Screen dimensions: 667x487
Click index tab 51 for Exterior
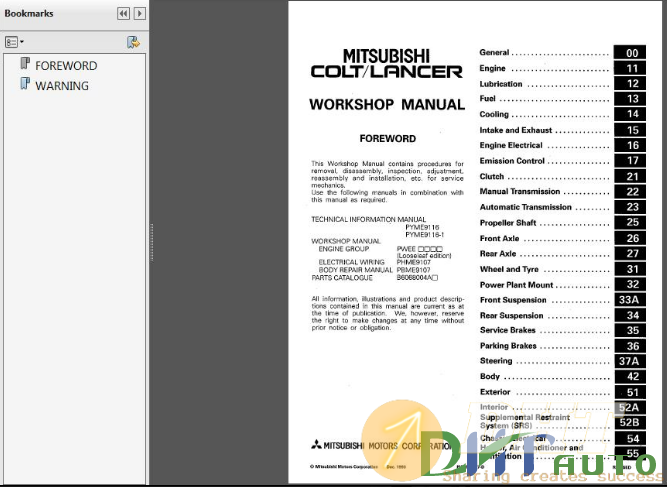tap(630, 392)
